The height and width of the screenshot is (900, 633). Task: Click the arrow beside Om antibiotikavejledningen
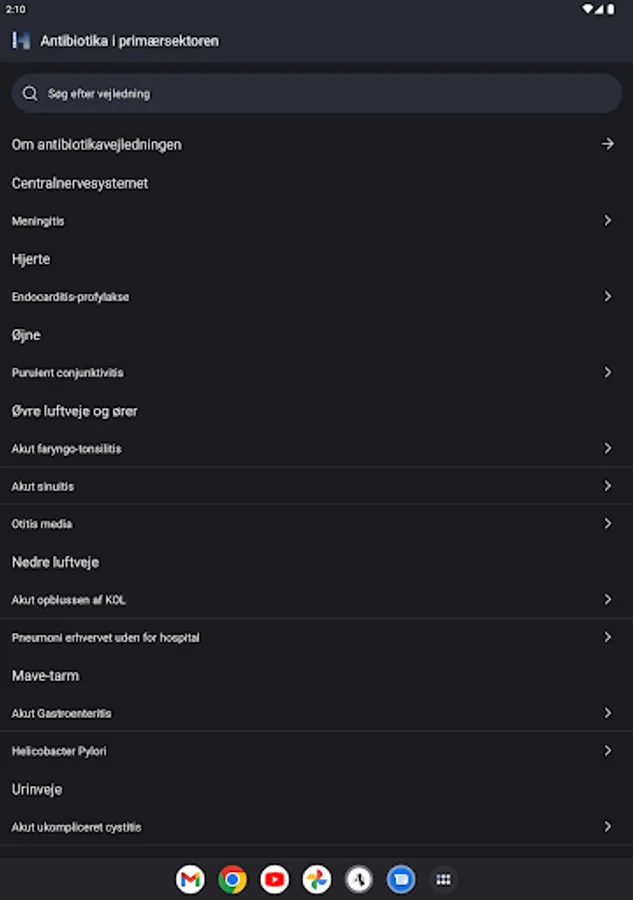click(607, 144)
